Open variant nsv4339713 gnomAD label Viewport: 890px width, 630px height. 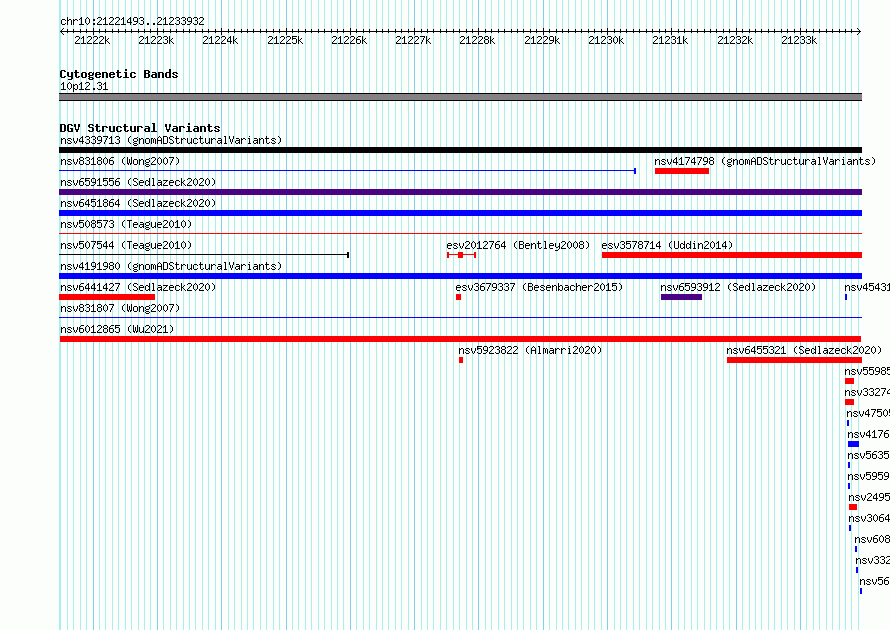(171, 140)
